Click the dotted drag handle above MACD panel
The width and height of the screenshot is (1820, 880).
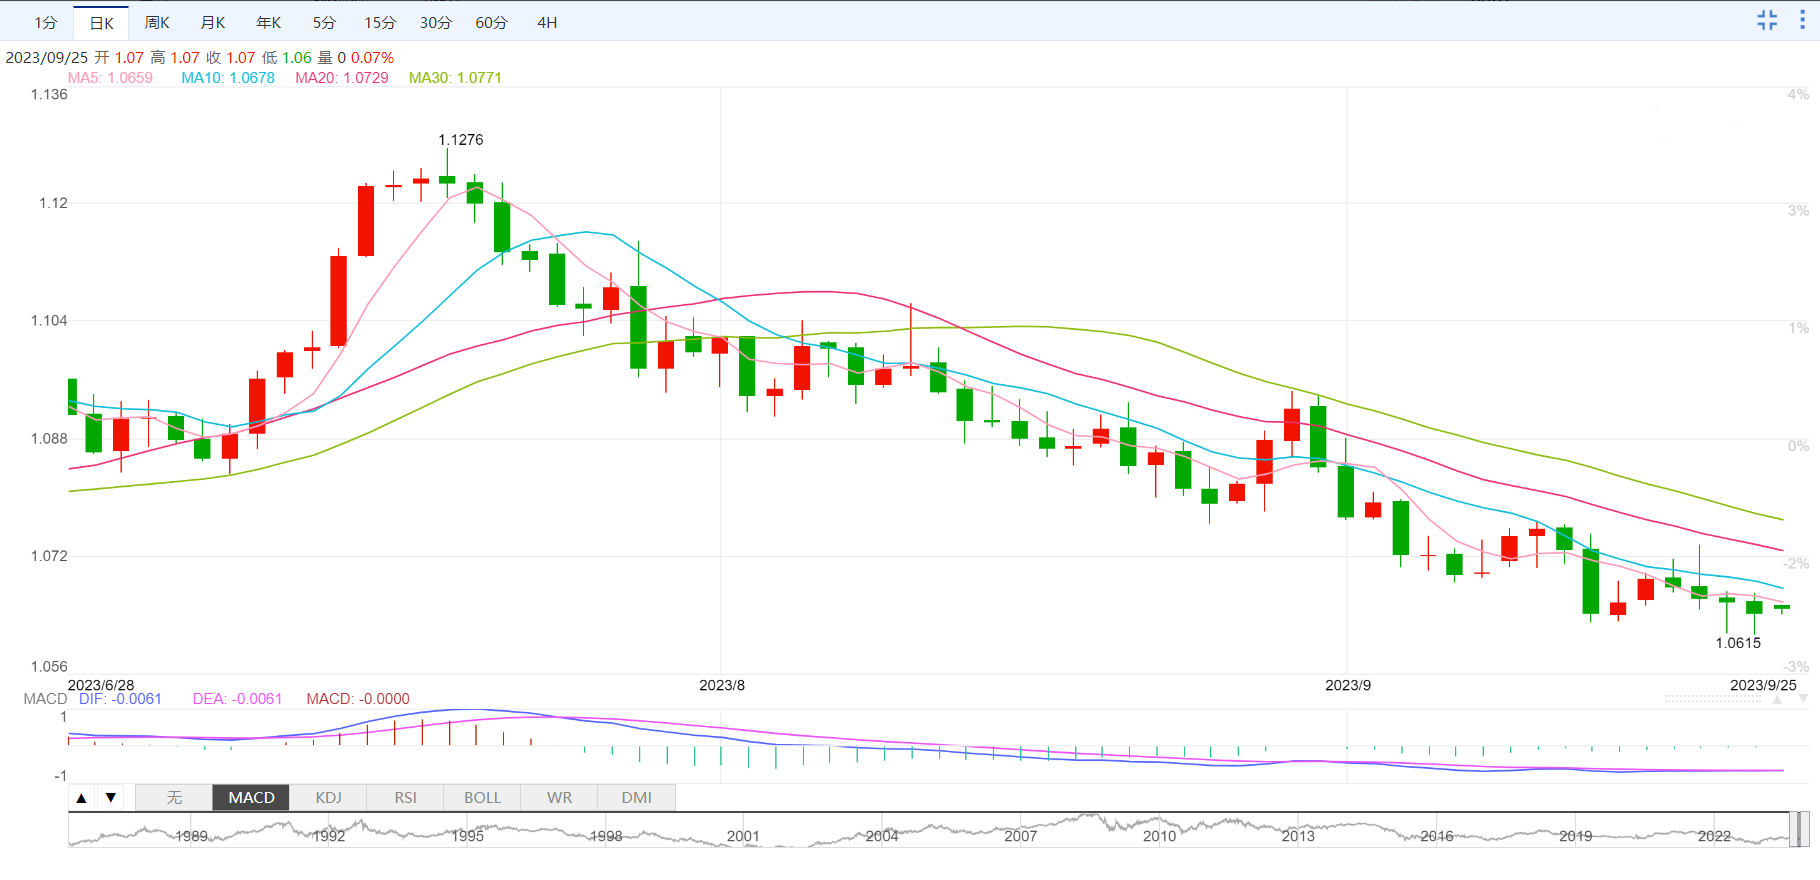1712,699
